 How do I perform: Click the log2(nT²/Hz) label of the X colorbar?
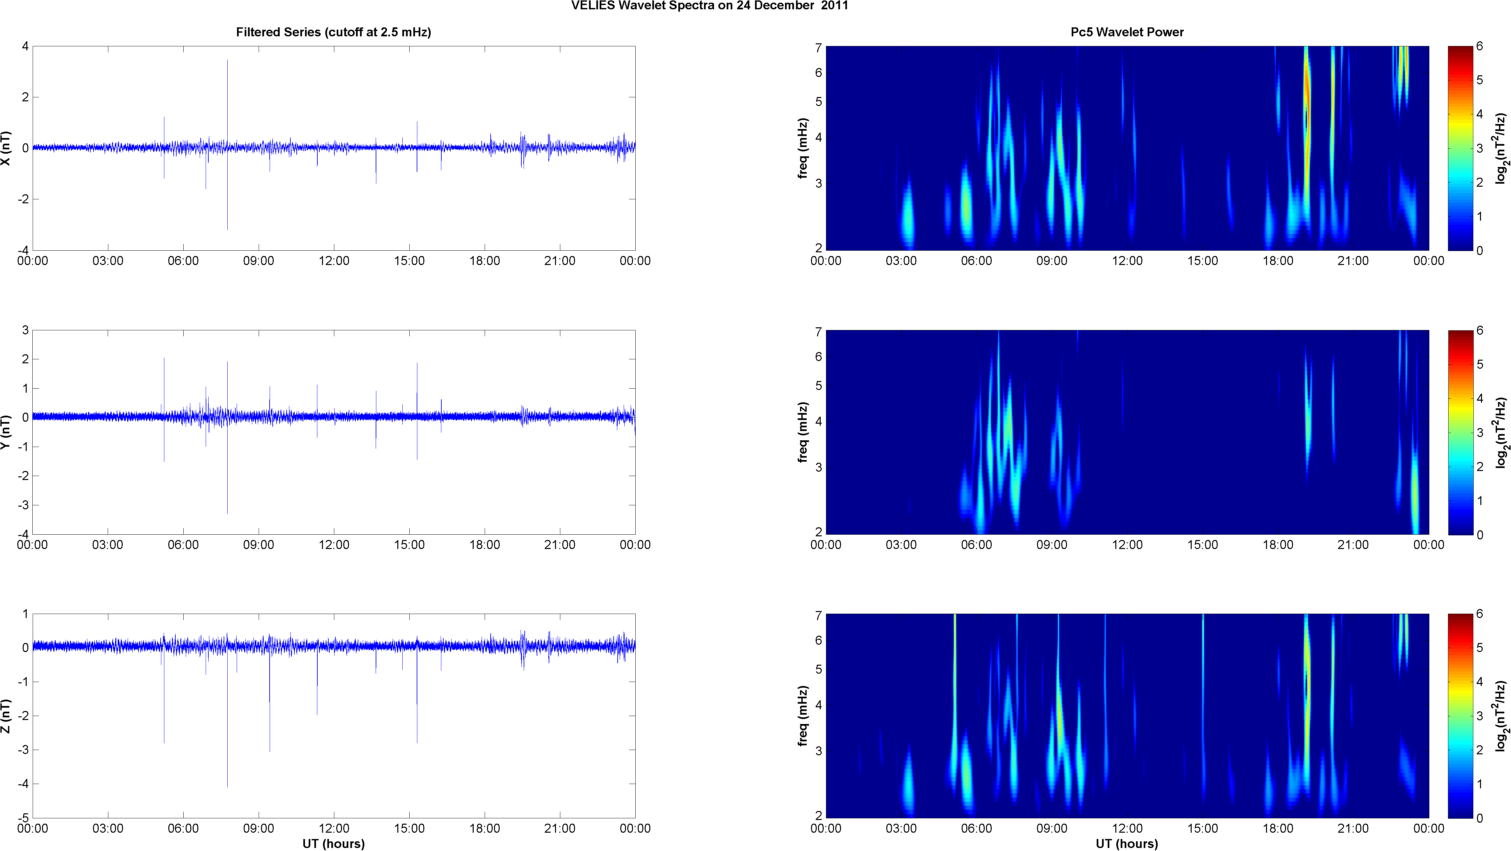click(x=1501, y=148)
